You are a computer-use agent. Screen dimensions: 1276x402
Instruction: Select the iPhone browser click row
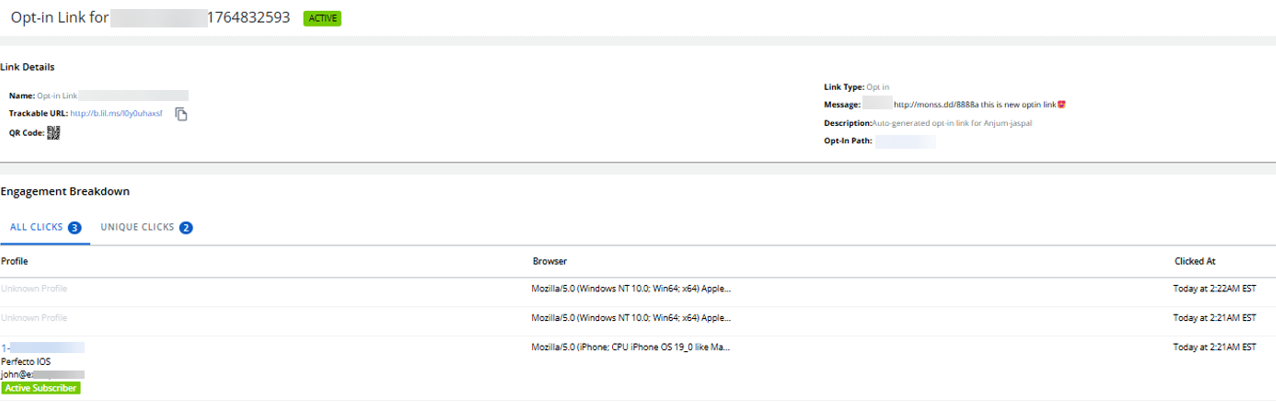pos(638,367)
